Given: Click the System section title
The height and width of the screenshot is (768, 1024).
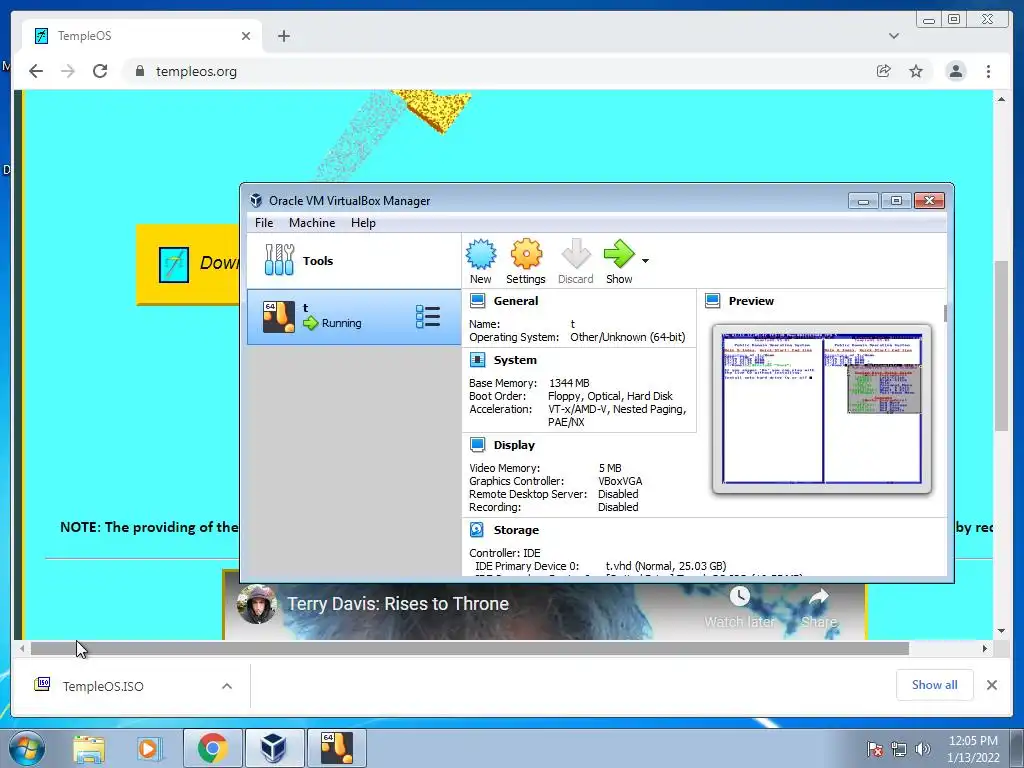Looking at the screenshot, I should click(x=515, y=360).
